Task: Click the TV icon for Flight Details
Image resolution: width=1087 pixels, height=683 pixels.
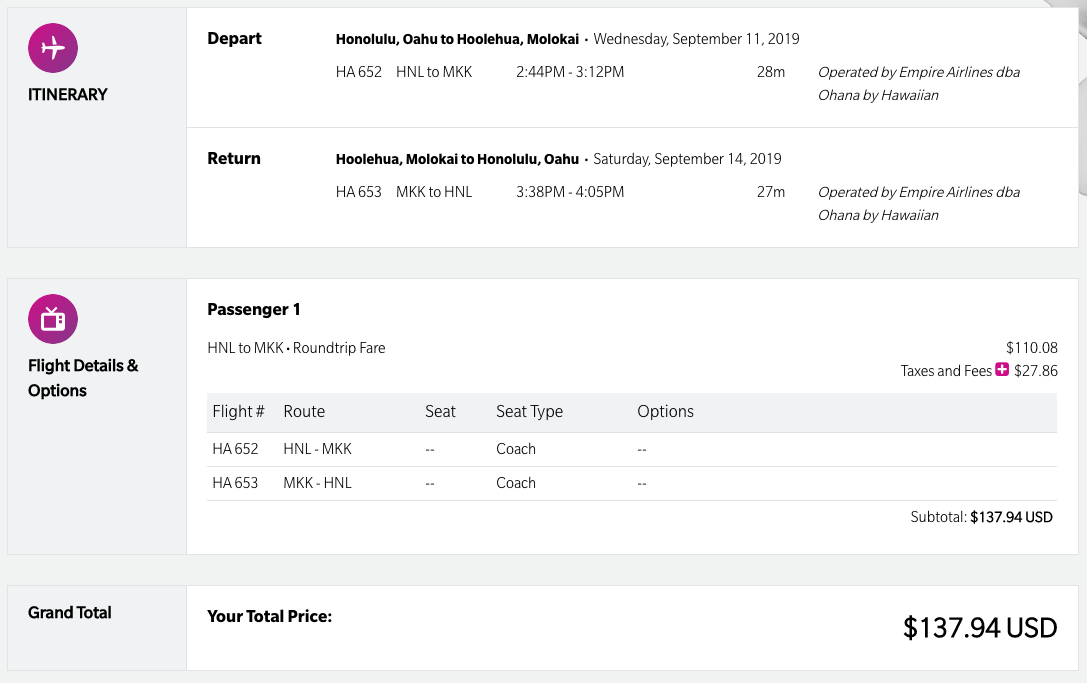Action: click(52, 319)
